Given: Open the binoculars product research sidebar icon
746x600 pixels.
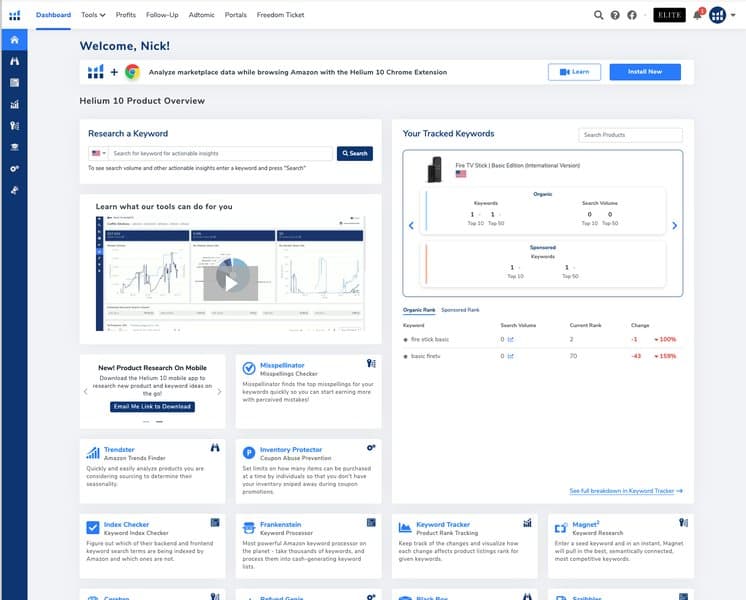Looking at the screenshot, I should pyautogui.click(x=14, y=62).
